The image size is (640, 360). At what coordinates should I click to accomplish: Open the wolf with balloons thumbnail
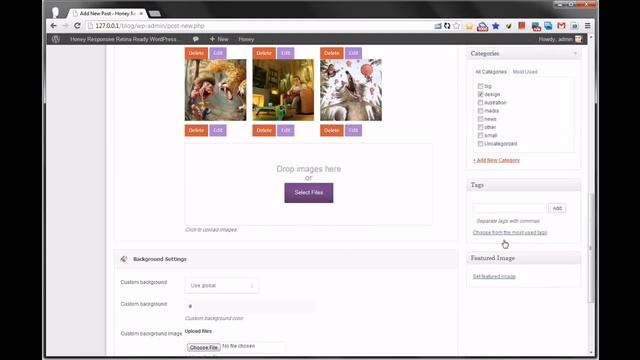[x=351, y=90]
